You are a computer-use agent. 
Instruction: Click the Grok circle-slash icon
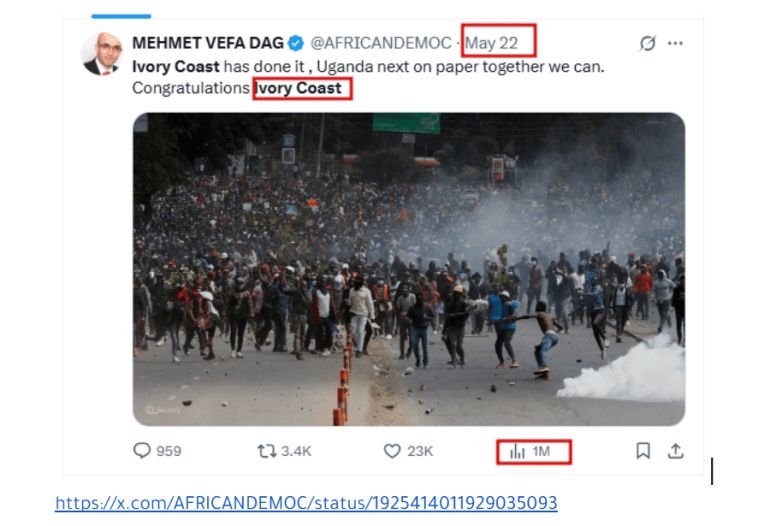coord(647,43)
